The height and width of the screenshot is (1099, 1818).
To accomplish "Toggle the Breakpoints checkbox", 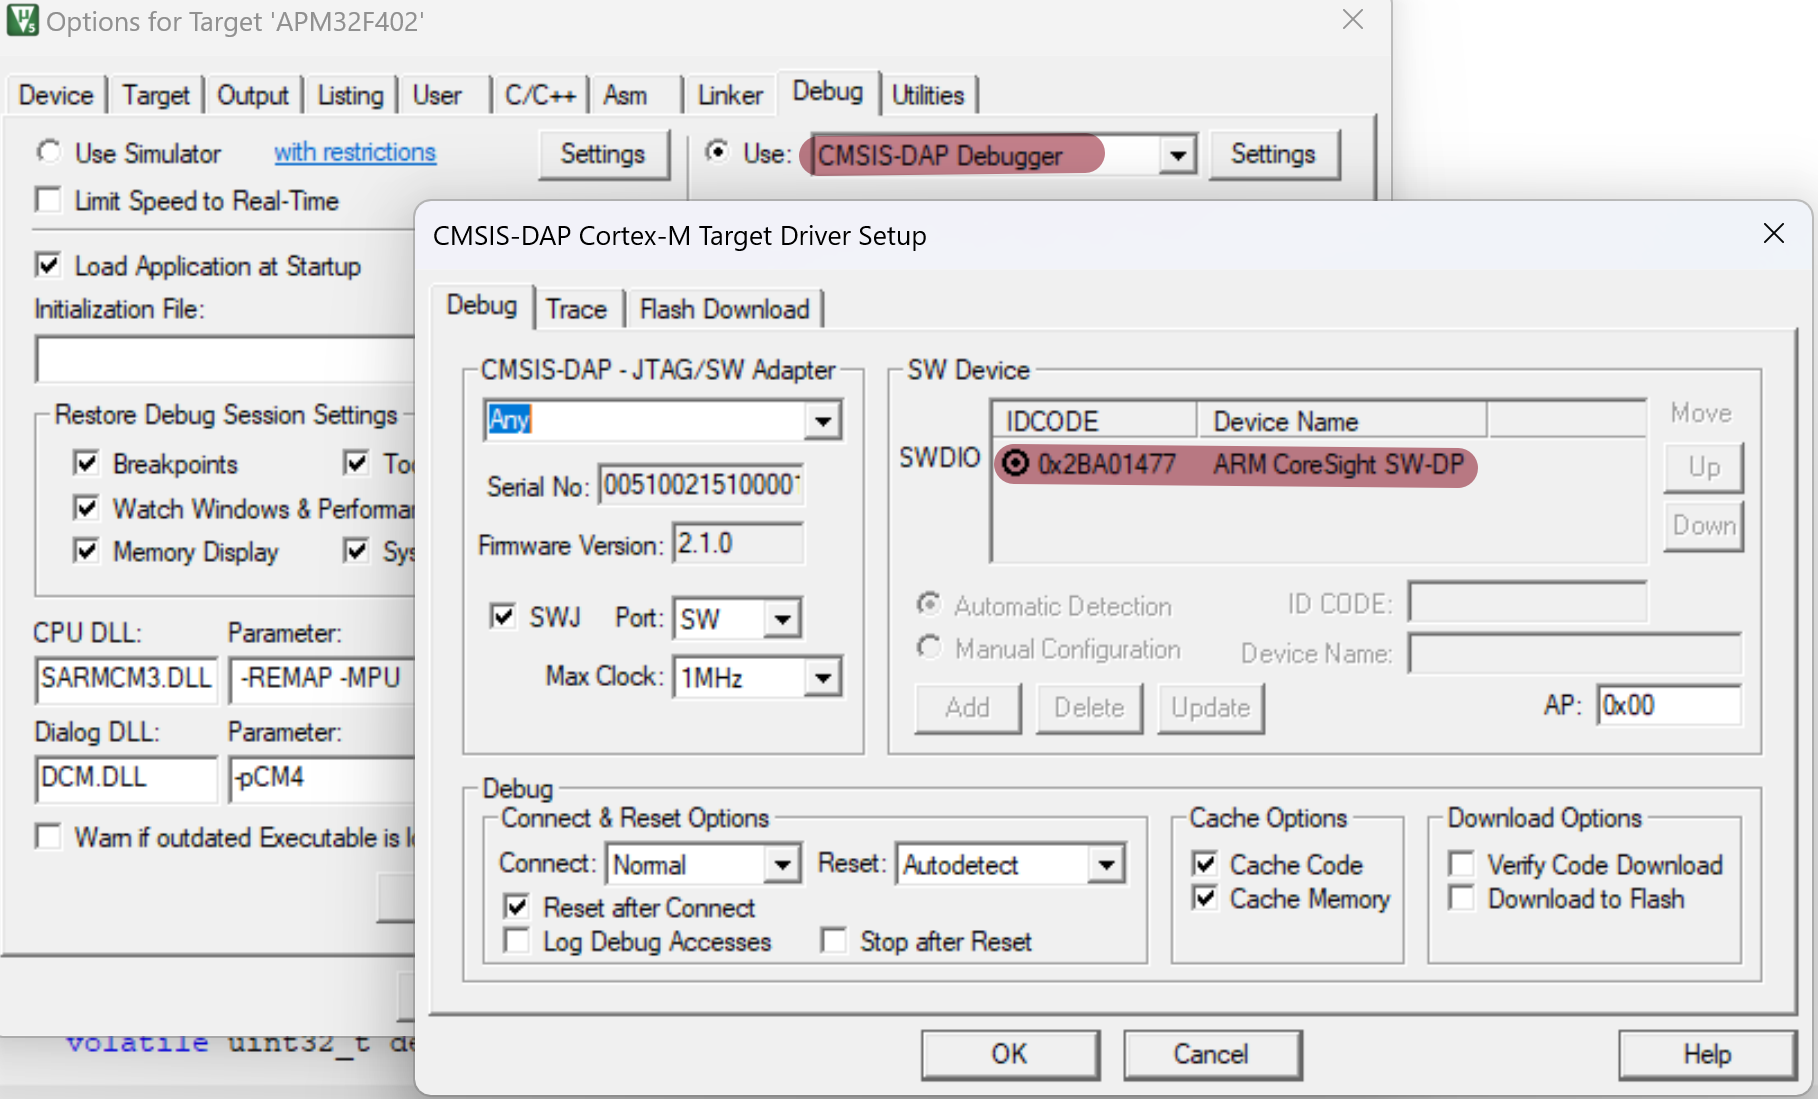I will coord(86,463).
